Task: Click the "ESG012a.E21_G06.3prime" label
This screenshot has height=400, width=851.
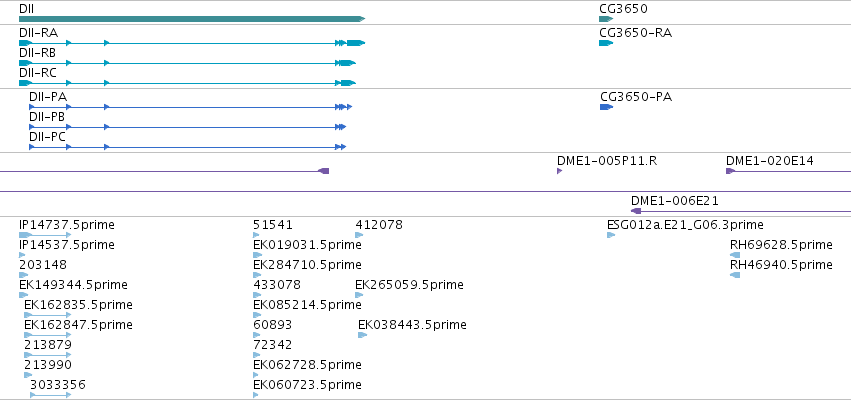Action: (685, 225)
